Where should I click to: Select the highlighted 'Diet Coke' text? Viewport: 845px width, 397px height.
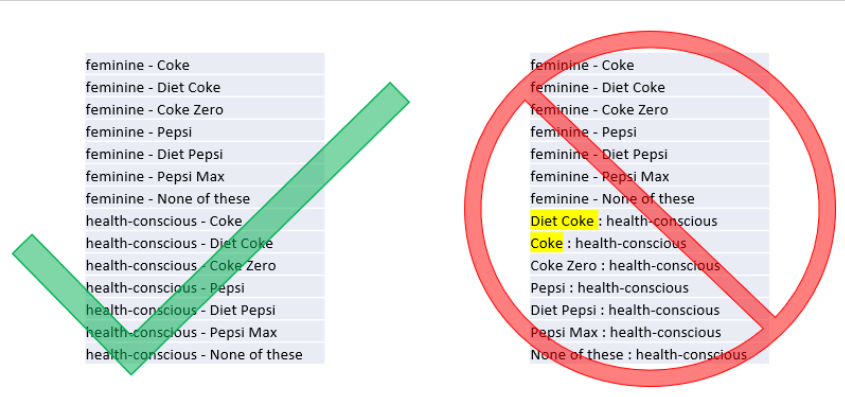(564, 221)
